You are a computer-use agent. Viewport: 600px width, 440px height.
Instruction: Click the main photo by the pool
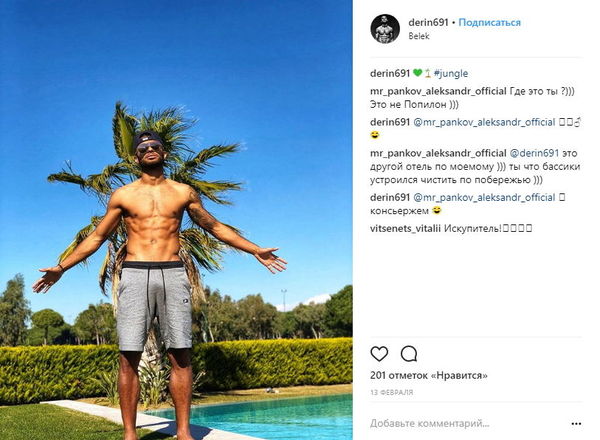click(176, 220)
